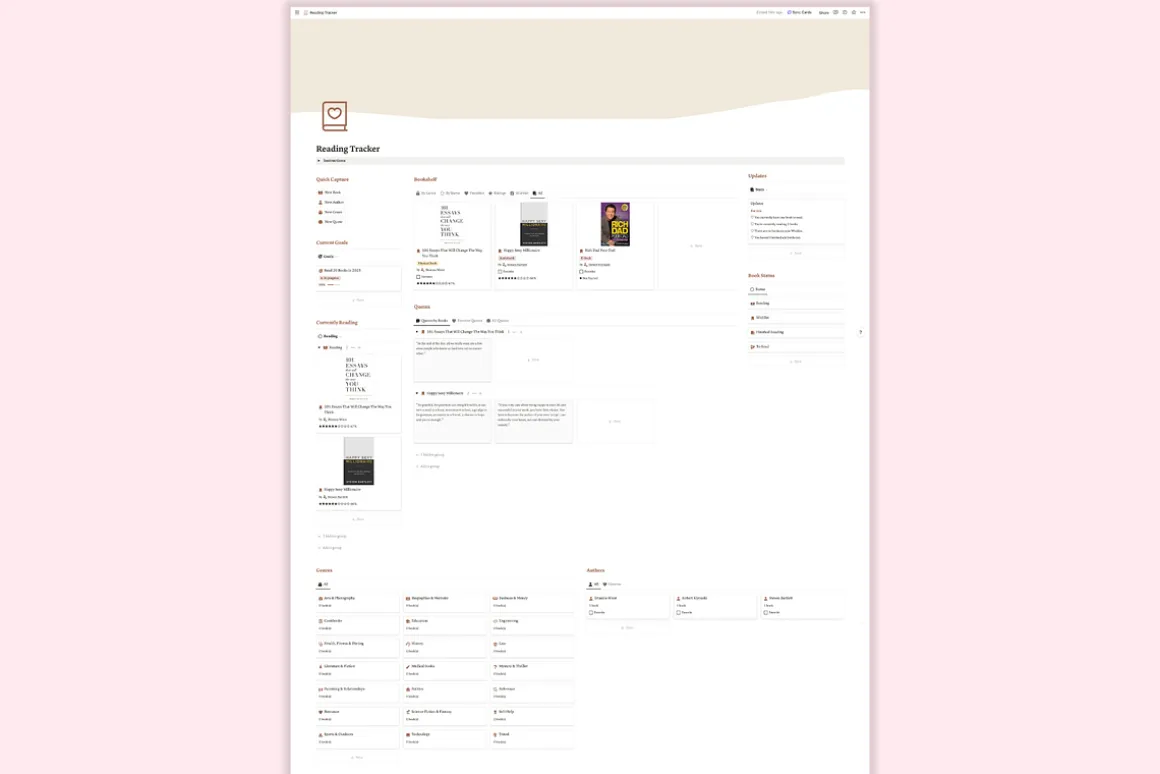The height and width of the screenshot is (774, 1160).
Task: Open the sidebar menu icon at top left
Action: tap(297, 13)
